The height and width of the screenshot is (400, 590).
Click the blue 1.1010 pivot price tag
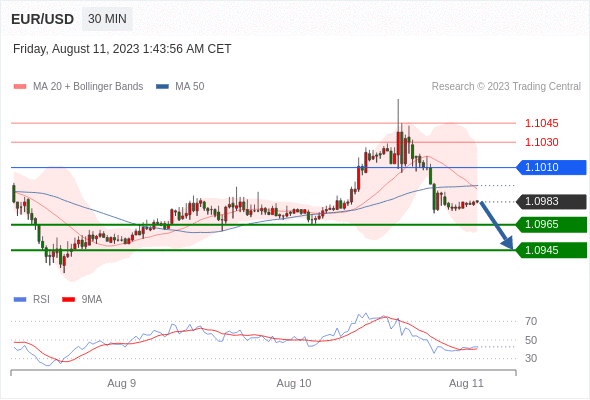(551, 167)
